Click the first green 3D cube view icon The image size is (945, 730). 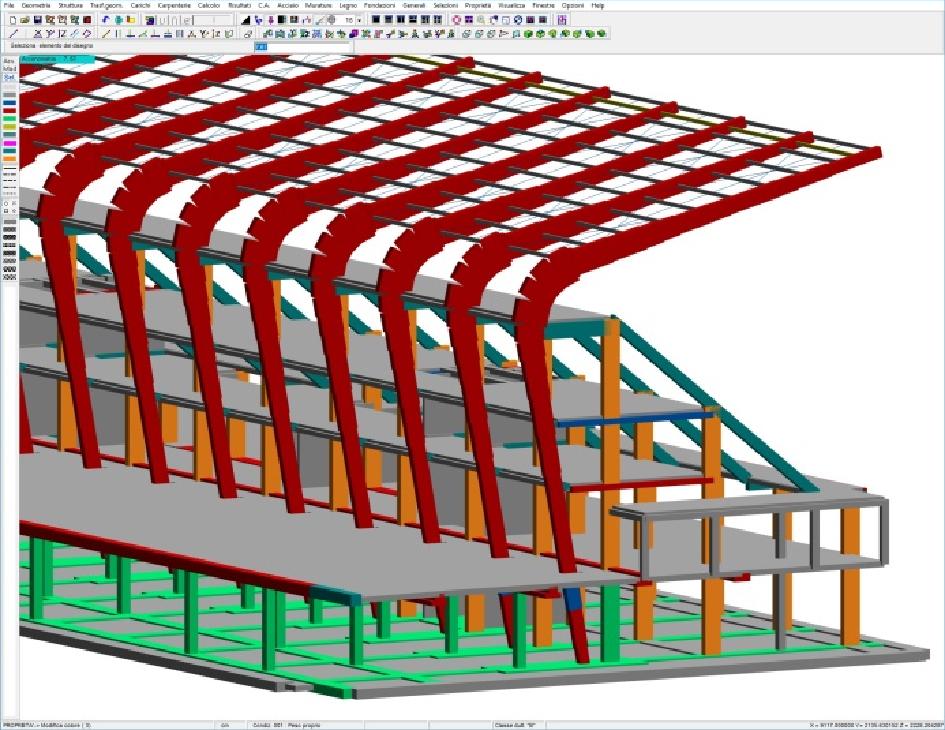coord(528,33)
